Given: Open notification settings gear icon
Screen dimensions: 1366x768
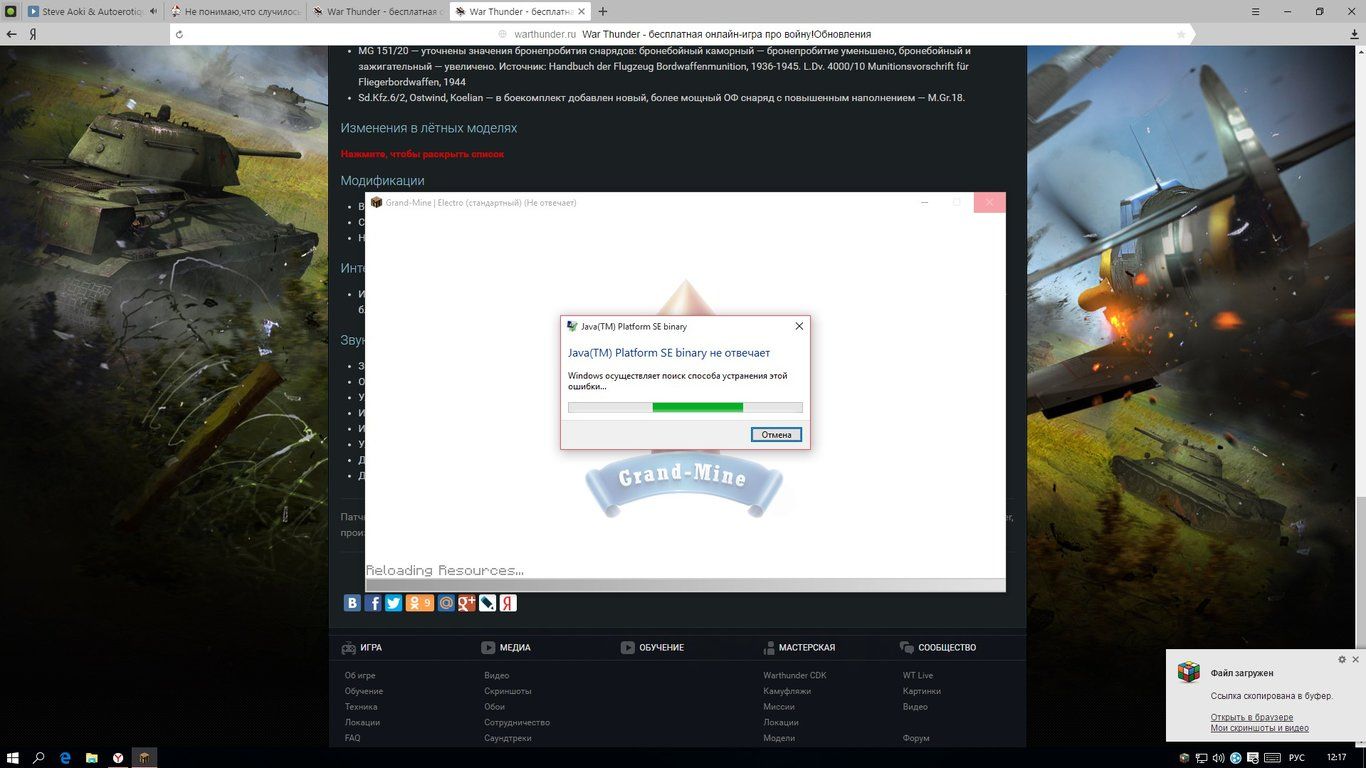Looking at the screenshot, I should [x=1342, y=660].
